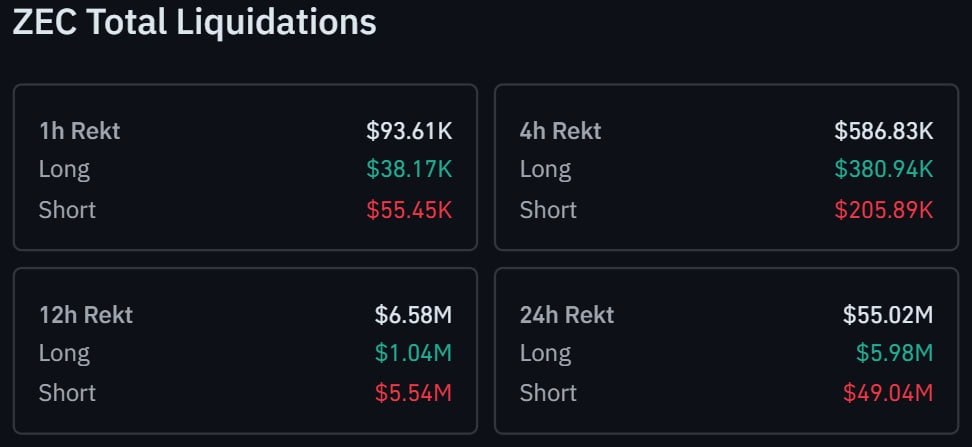Click the 24h Rekt label
Screen dimensions: 972x447
coord(567,315)
